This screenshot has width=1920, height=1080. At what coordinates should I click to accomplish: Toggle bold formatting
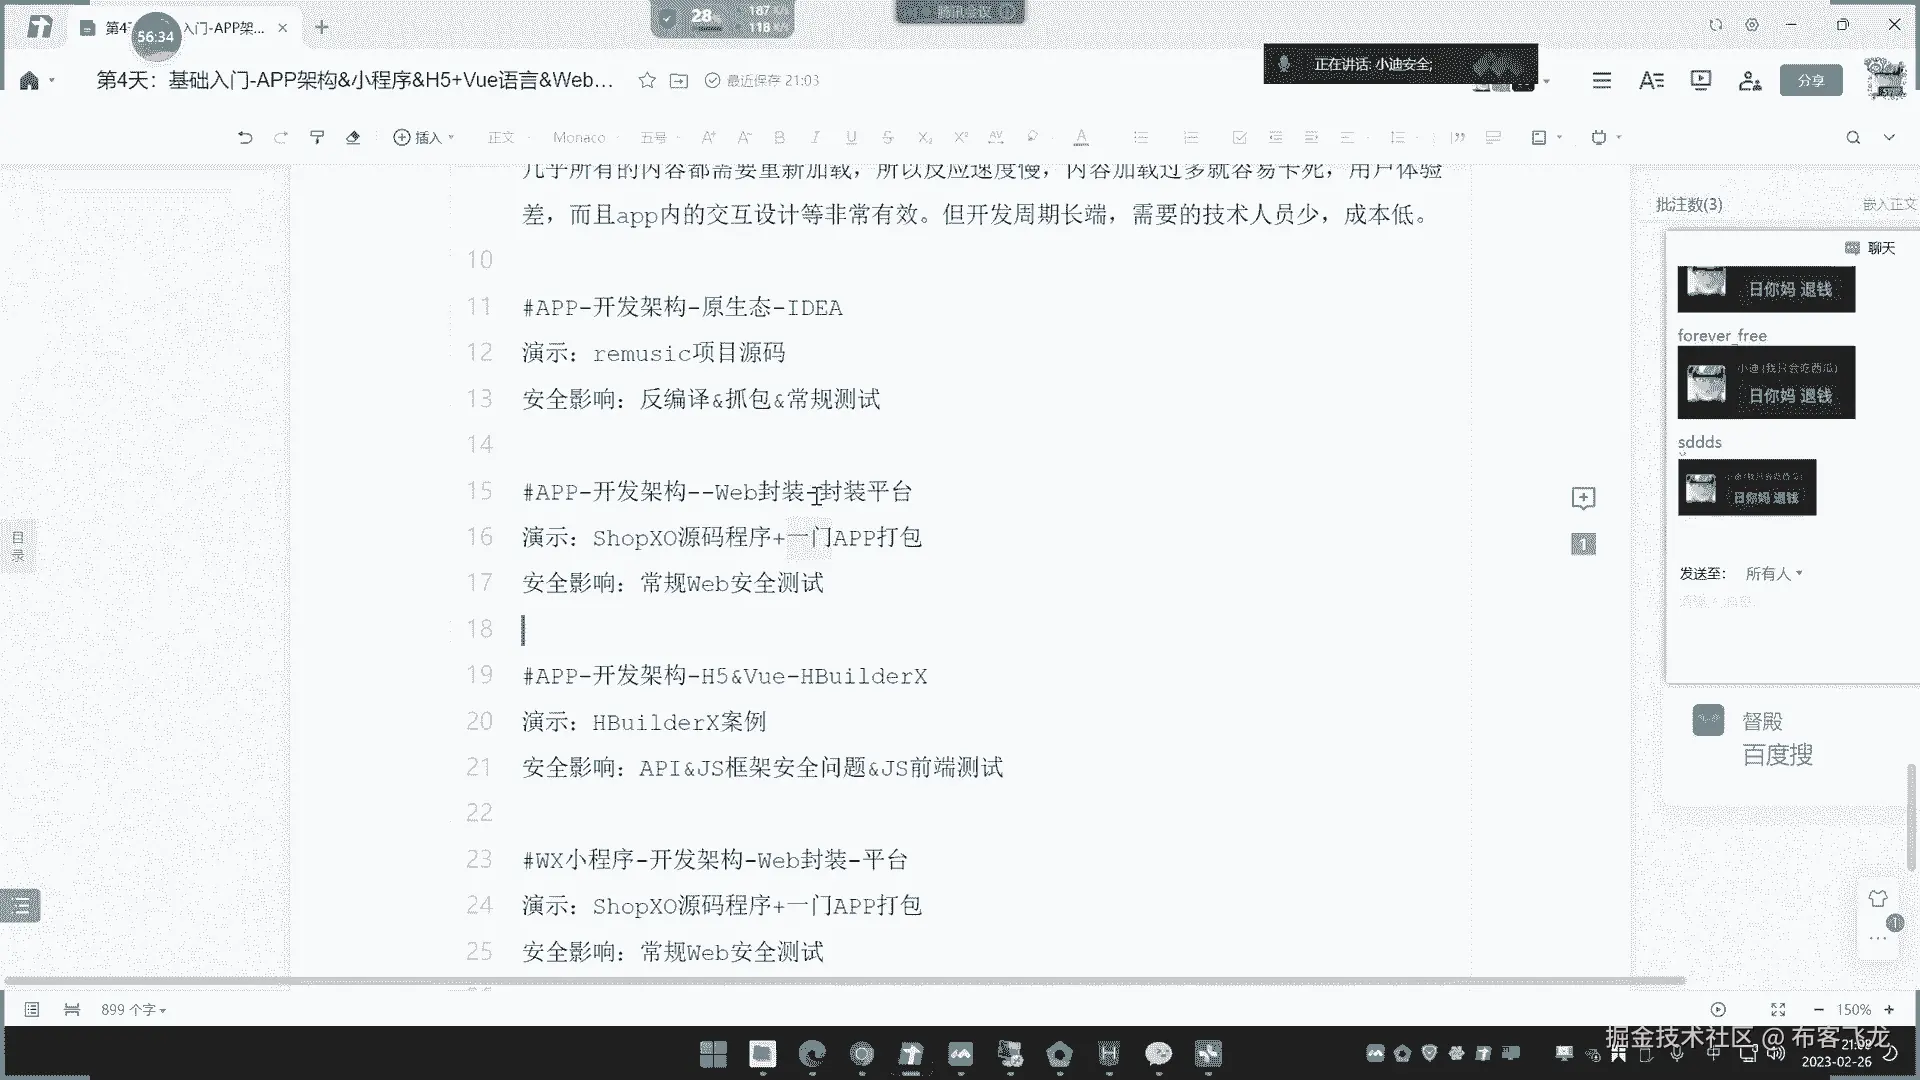tap(779, 138)
